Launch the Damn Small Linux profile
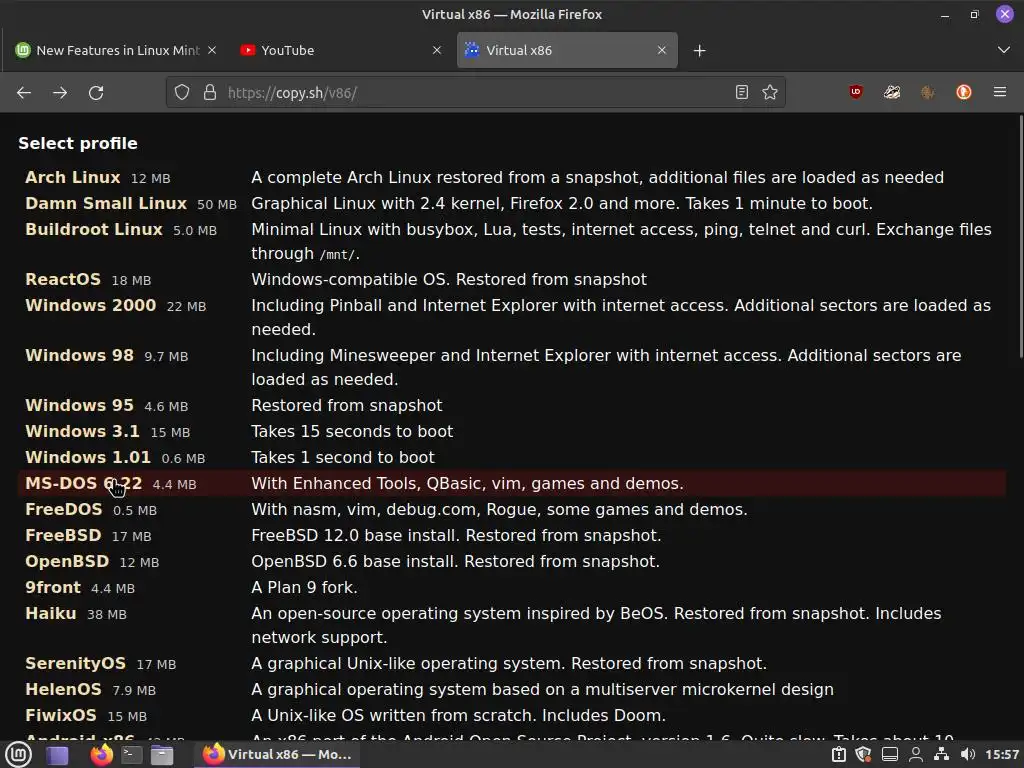Image resolution: width=1024 pixels, height=768 pixels. pyautogui.click(x=106, y=204)
